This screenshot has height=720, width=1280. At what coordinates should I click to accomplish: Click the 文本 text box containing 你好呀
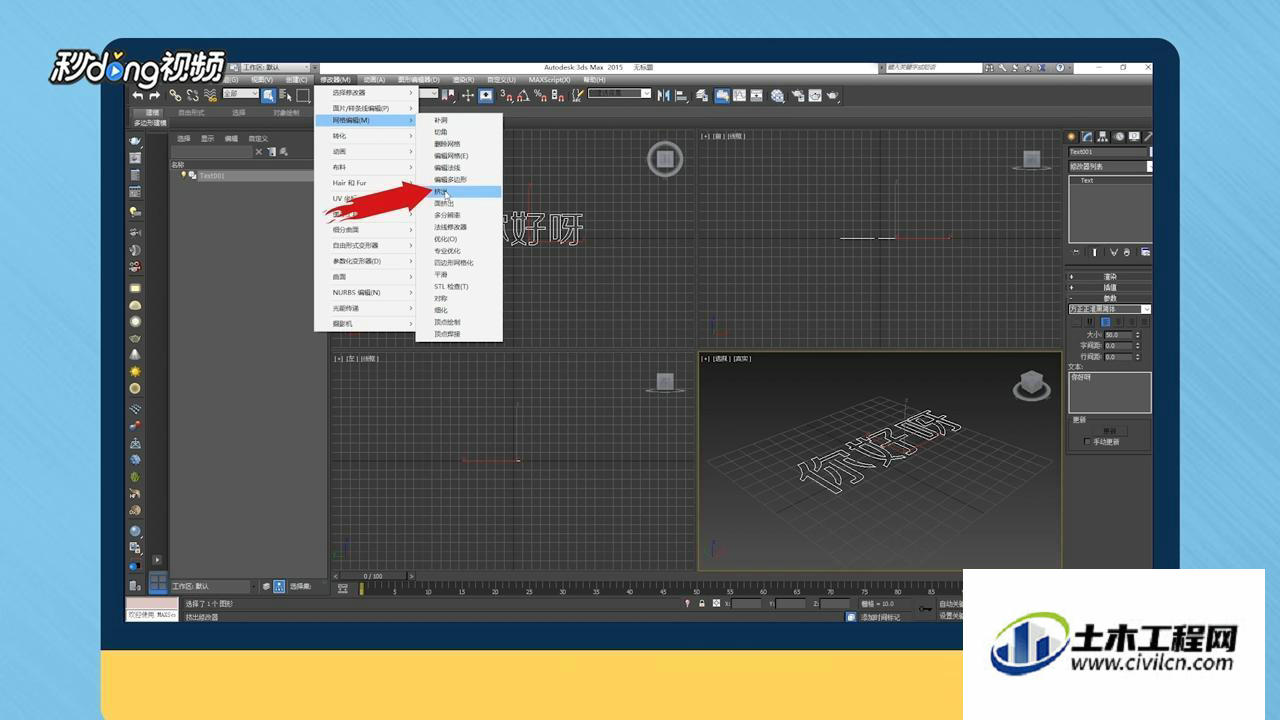click(1110, 392)
